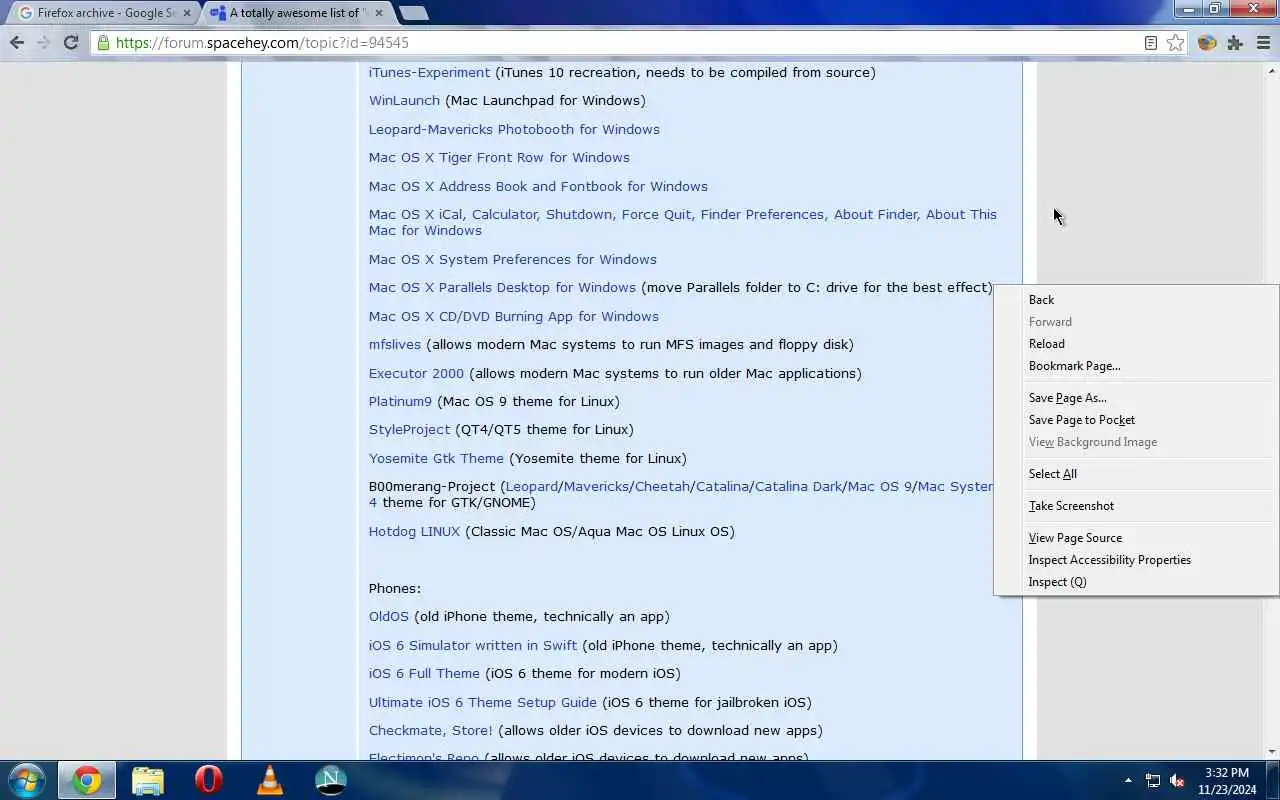
Task: Open the iTunes-Experiment link
Action: [429, 72]
